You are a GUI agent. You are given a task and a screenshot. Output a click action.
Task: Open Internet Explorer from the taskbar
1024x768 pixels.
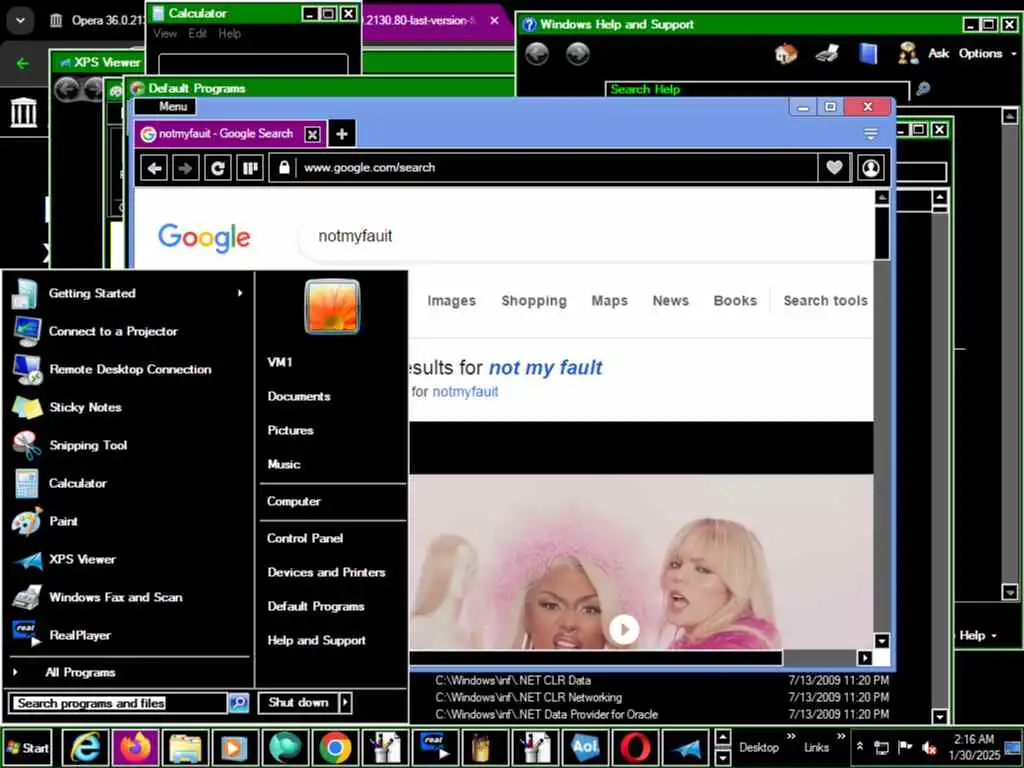point(86,747)
